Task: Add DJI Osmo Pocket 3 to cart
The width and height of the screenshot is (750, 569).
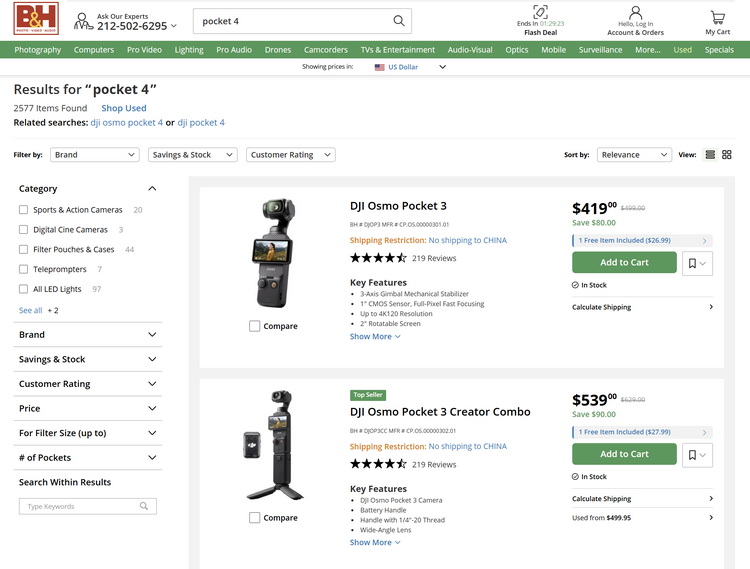Action: [624, 263]
